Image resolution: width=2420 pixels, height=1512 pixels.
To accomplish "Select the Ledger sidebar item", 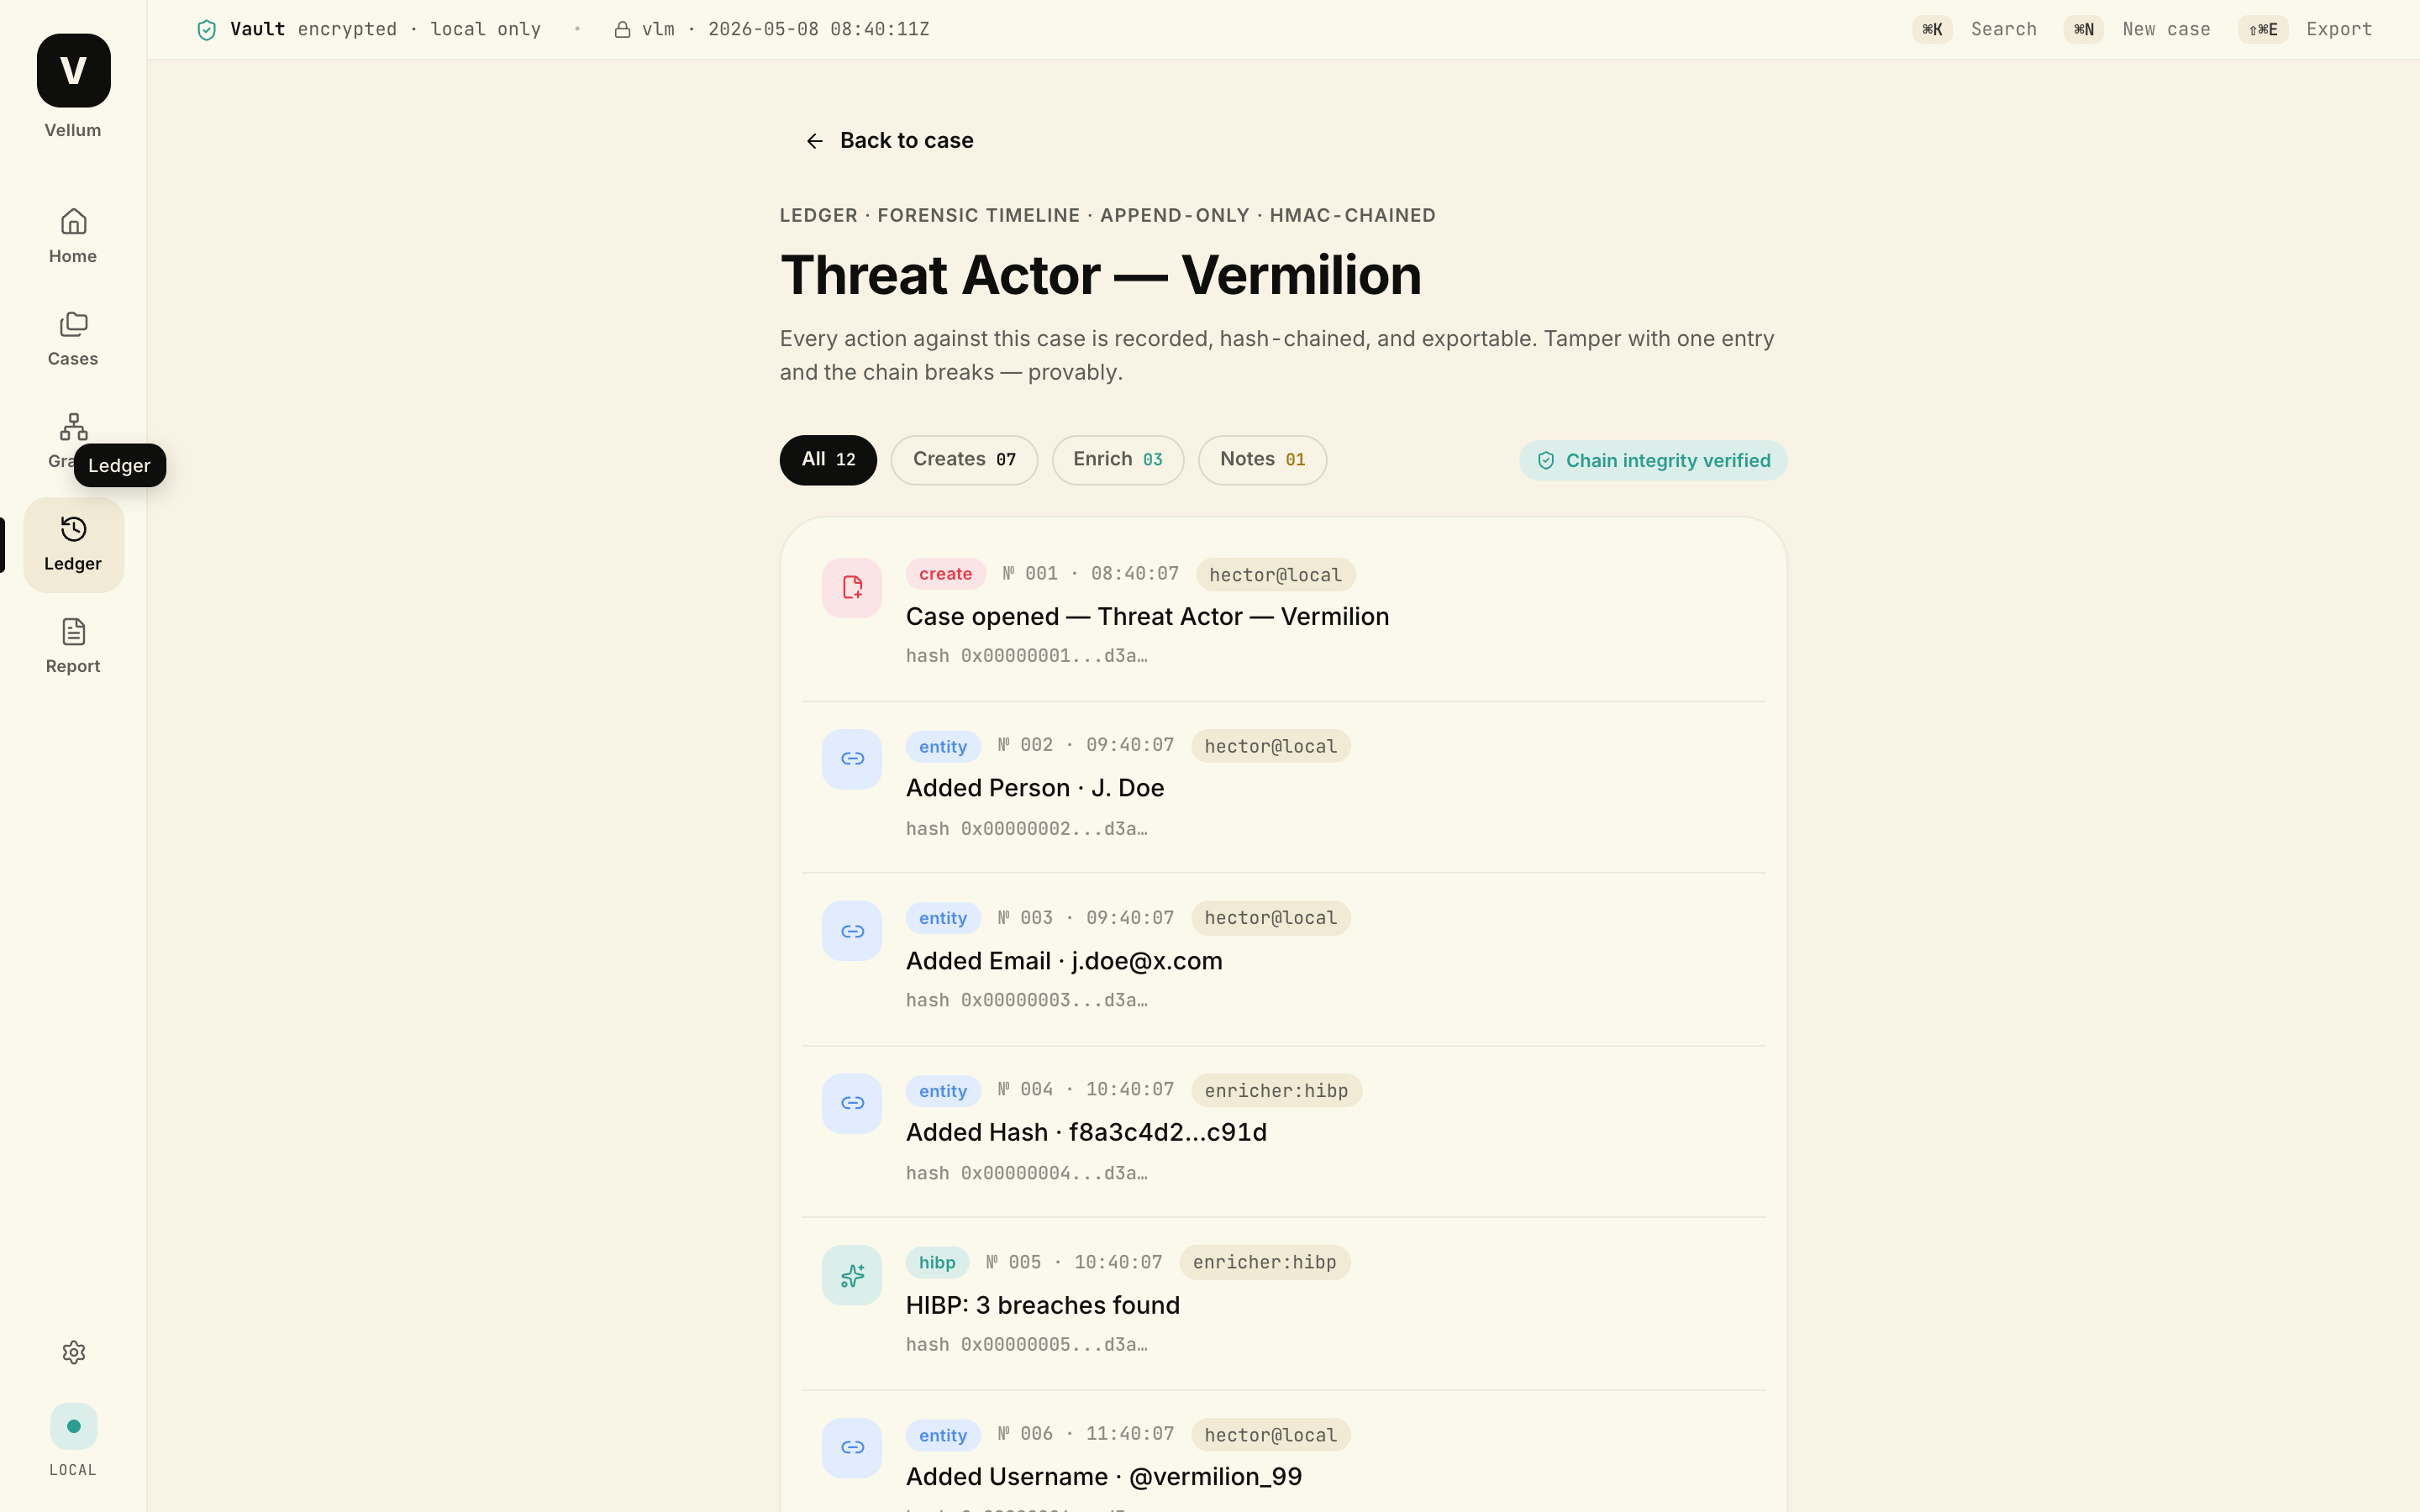I will click(73, 545).
